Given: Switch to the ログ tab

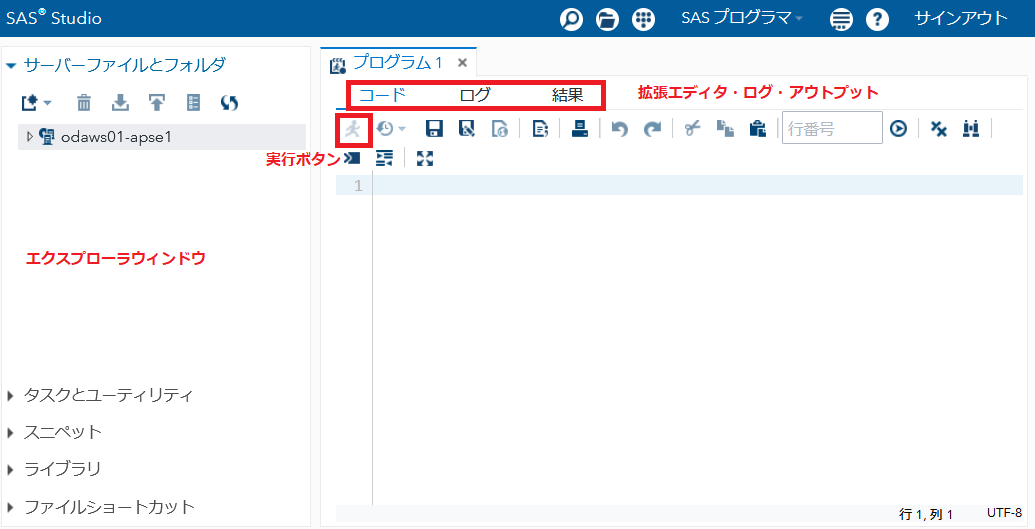Looking at the screenshot, I should coord(475,95).
